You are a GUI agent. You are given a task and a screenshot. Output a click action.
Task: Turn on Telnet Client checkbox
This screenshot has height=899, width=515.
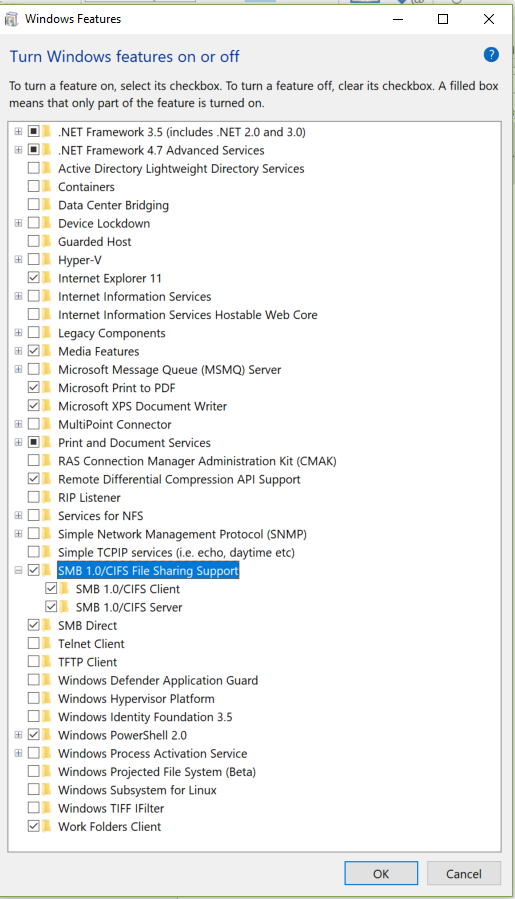[33, 643]
